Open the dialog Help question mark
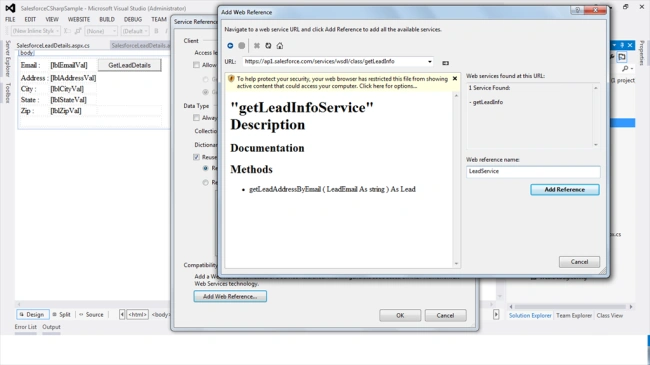The height and width of the screenshot is (365, 650). point(577,10)
